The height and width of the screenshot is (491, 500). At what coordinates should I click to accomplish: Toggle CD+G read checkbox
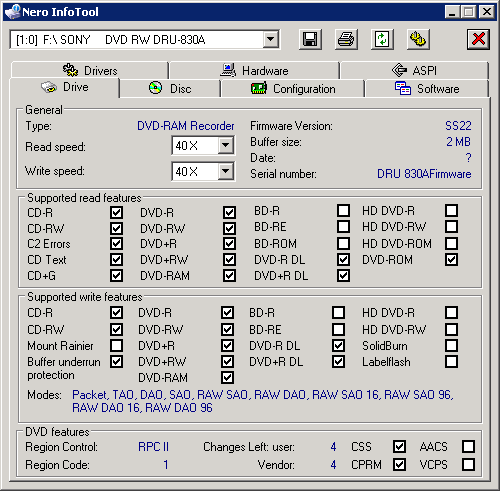[116, 275]
